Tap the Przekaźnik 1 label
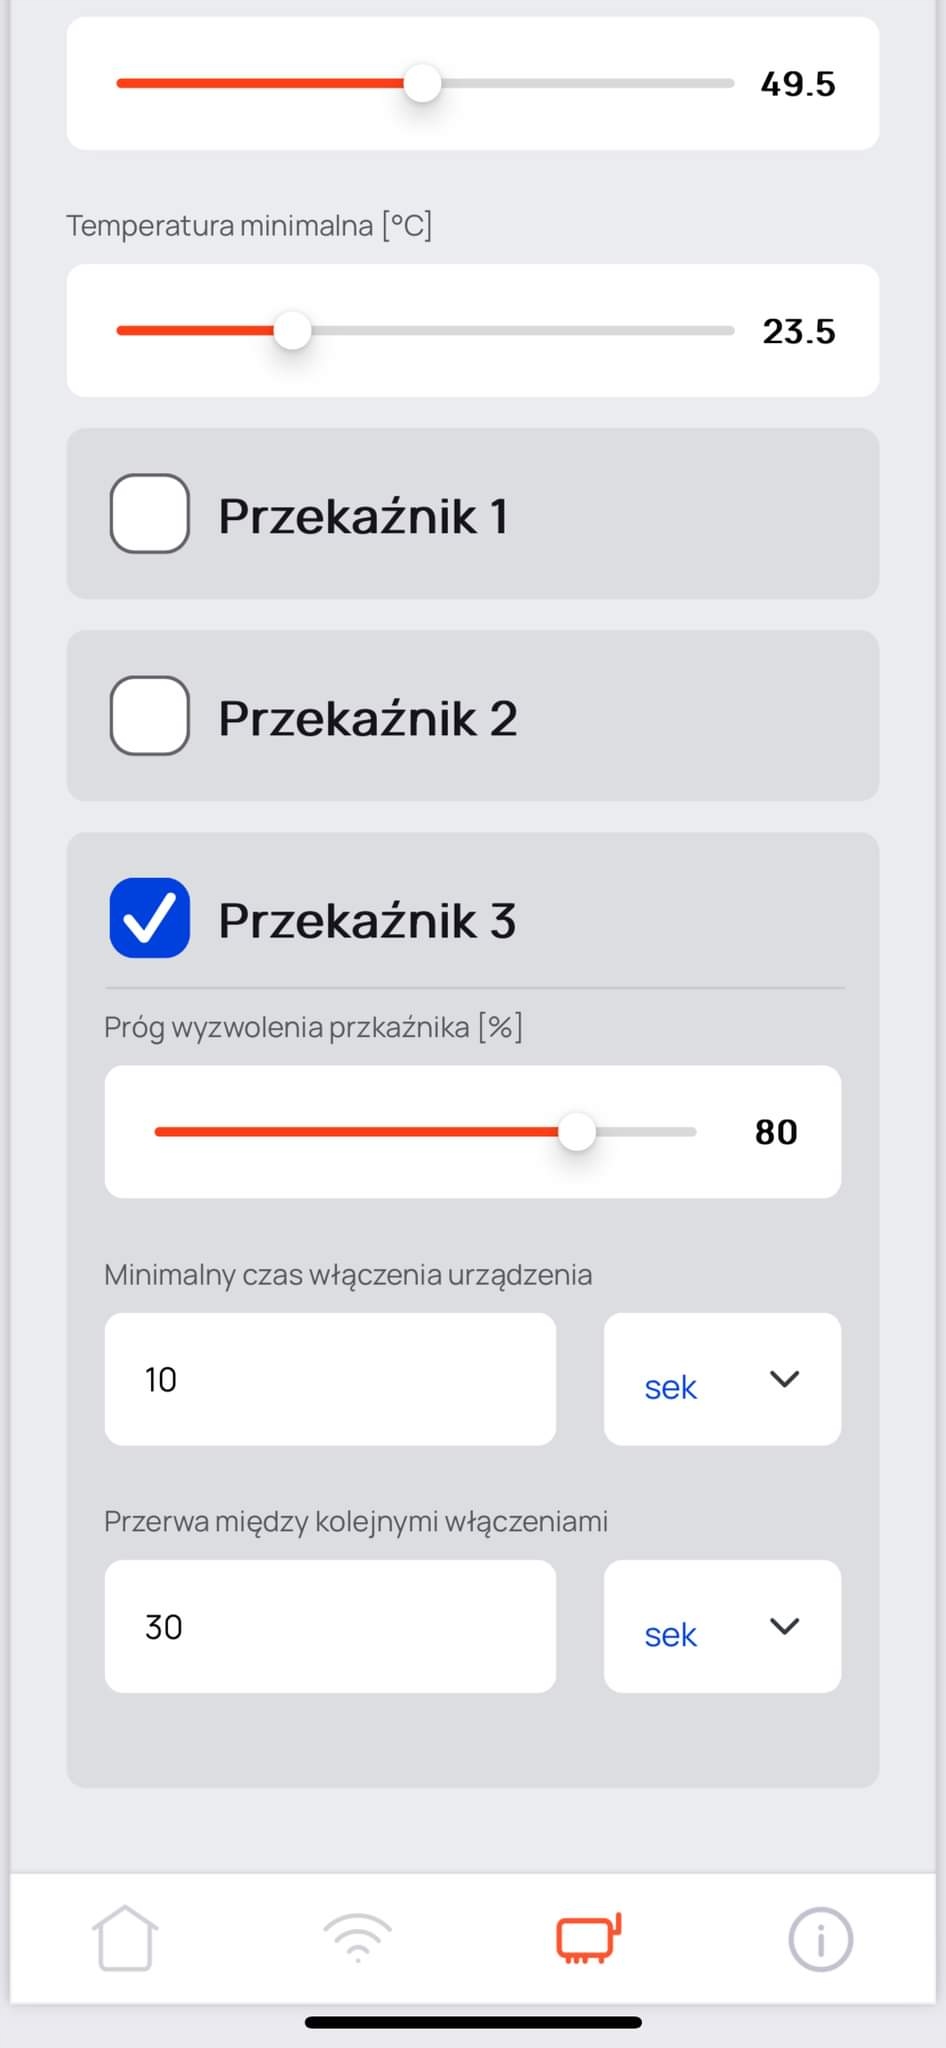The width and height of the screenshot is (946, 2048). (x=363, y=516)
